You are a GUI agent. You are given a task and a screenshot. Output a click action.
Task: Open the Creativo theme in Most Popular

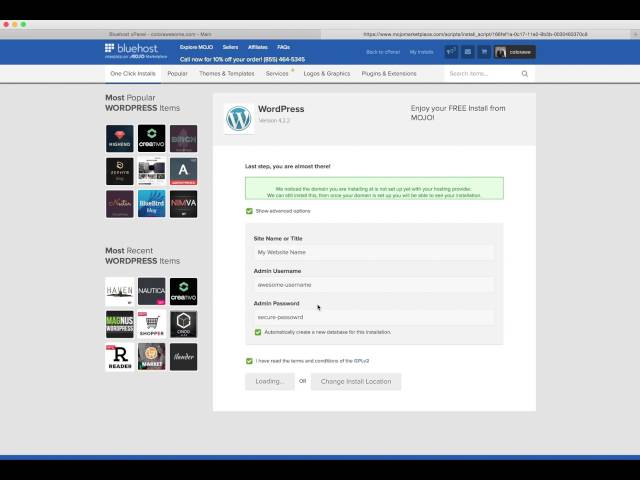click(x=151, y=138)
